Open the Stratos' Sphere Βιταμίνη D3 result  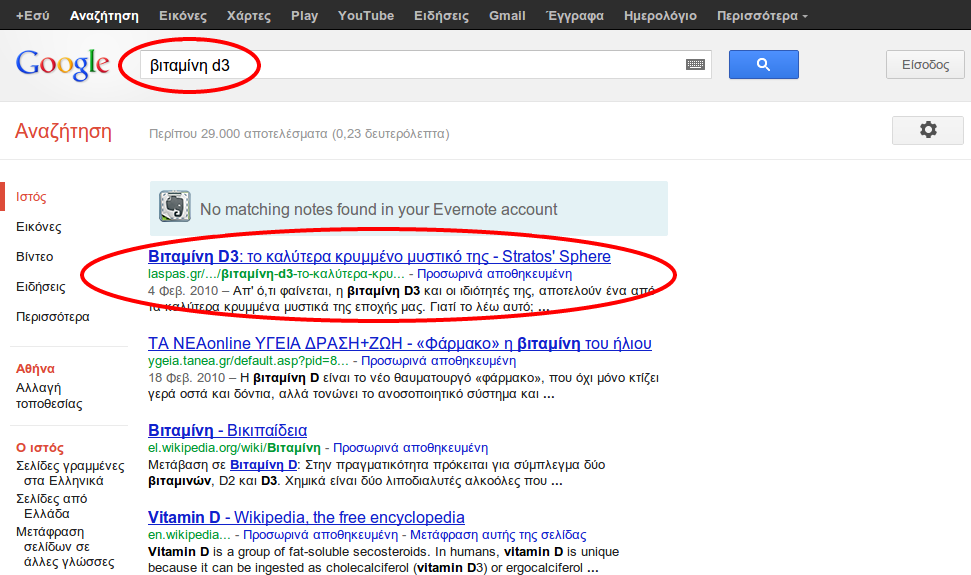(379, 256)
